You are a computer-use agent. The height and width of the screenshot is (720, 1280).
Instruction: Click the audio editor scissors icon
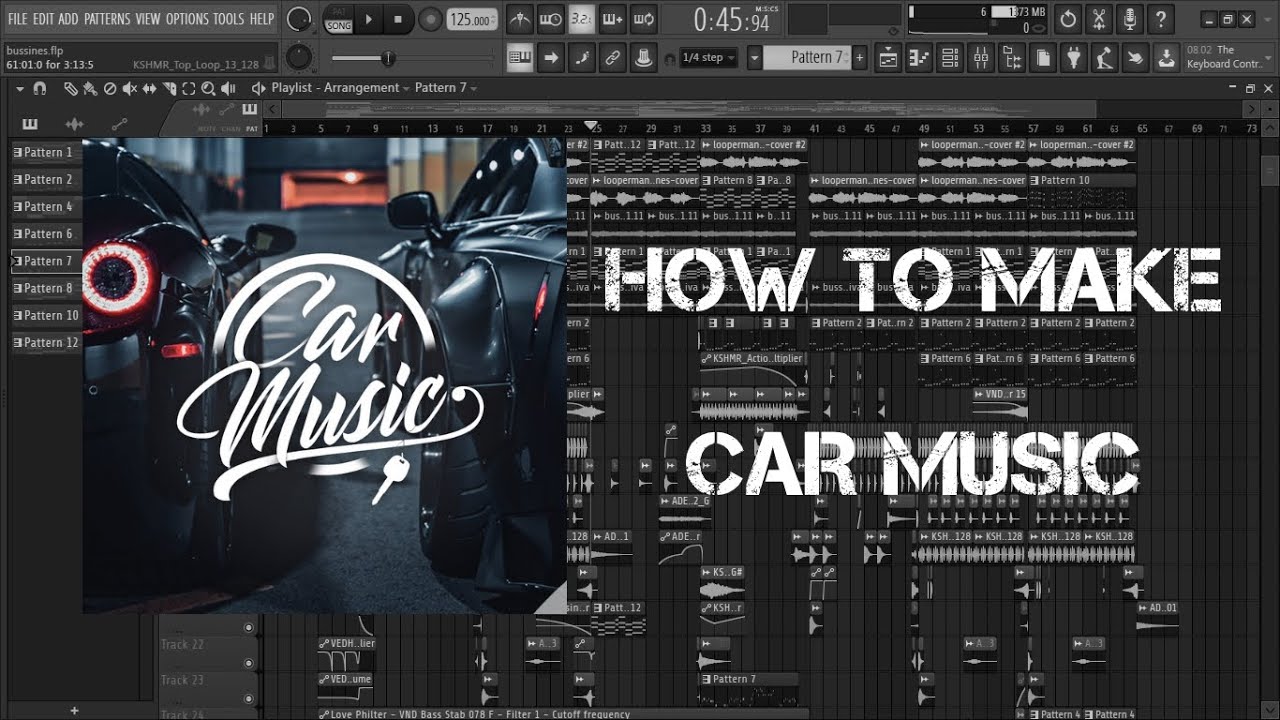[1099, 19]
